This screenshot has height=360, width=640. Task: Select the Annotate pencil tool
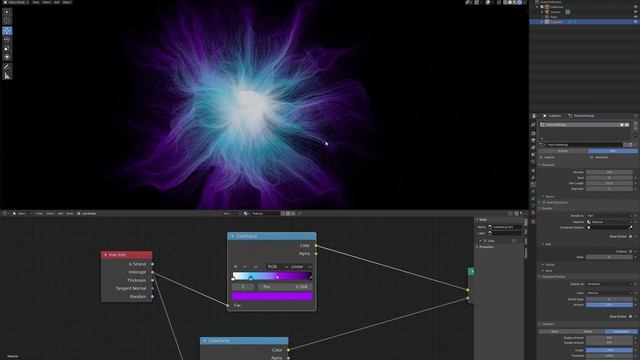[x=7, y=67]
